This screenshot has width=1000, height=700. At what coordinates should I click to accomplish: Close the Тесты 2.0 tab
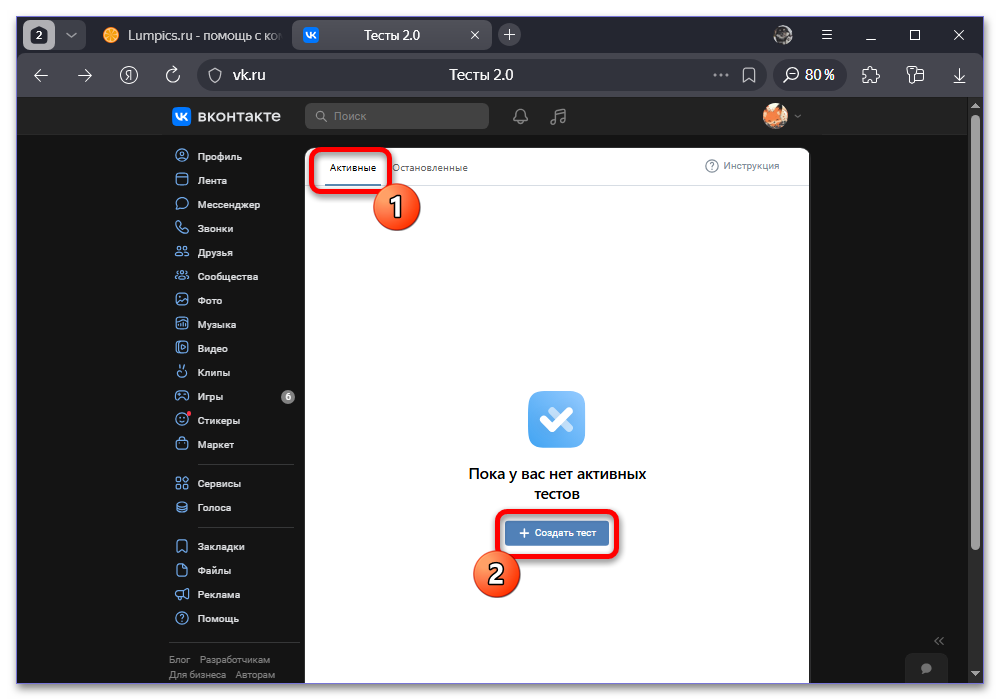point(474,35)
